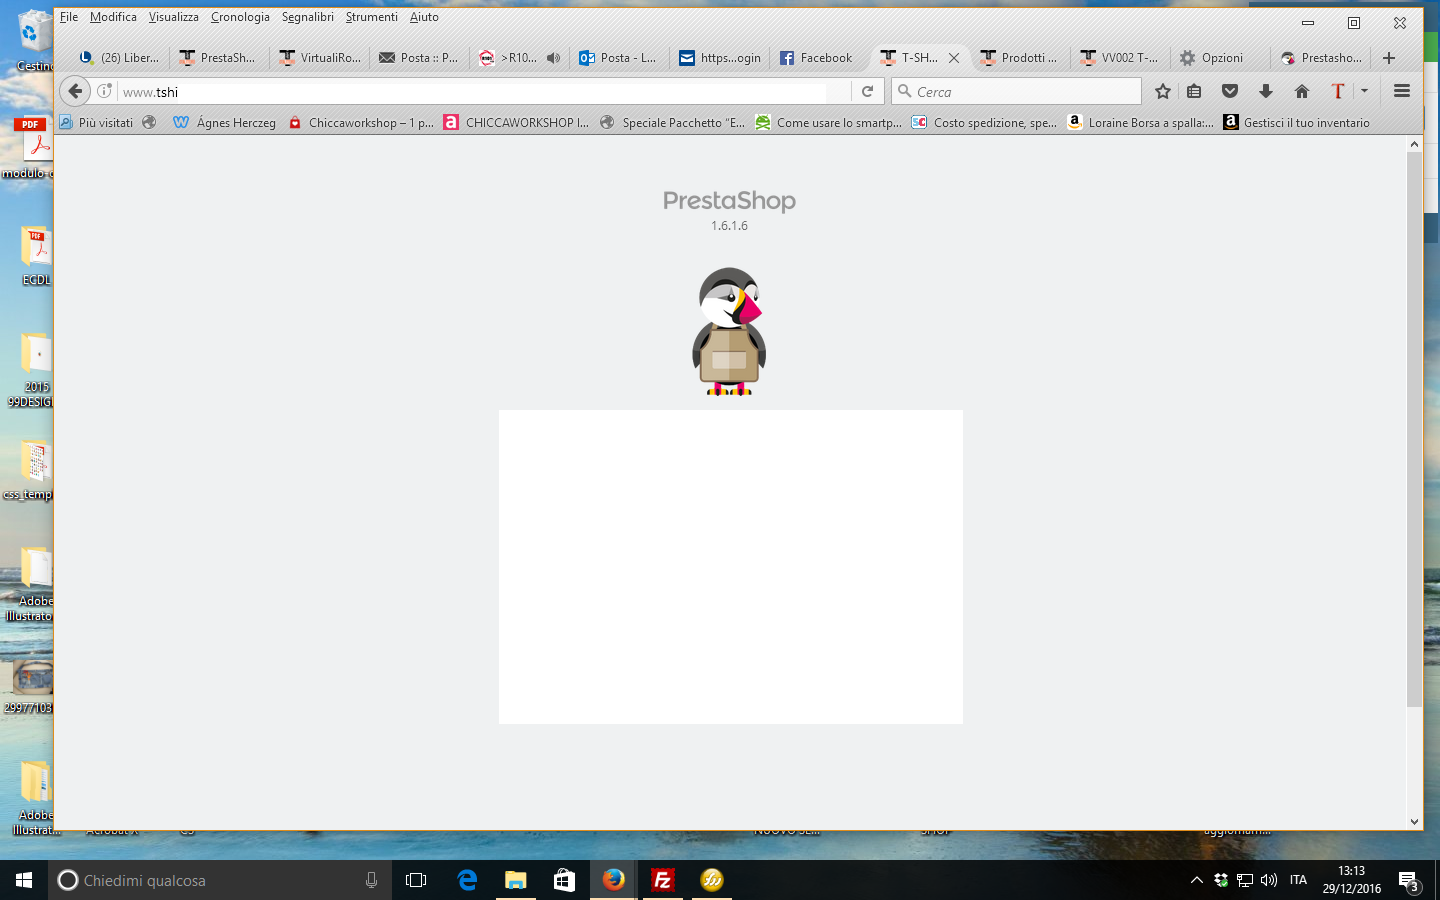Image resolution: width=1440 pixels, height=900 pixels.
Task: Click the yellow round app in taskbar
Action: point(712,880)
